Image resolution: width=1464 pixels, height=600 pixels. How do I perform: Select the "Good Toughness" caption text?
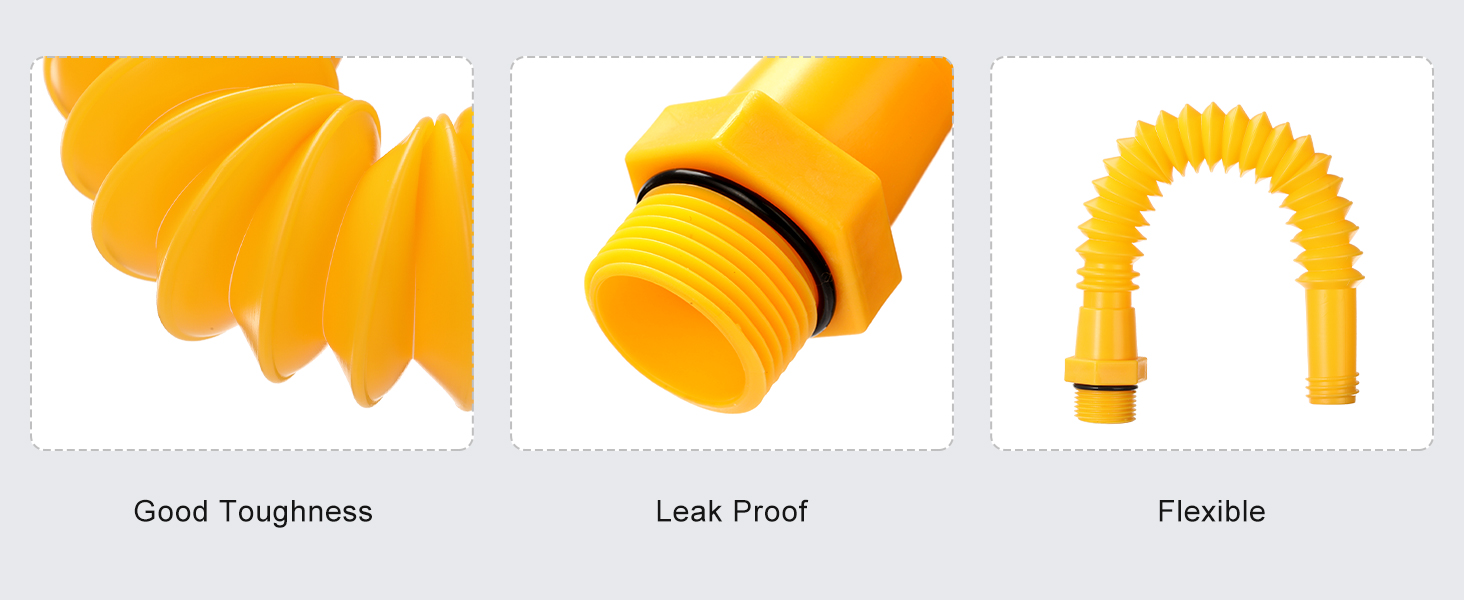[253, 511]
